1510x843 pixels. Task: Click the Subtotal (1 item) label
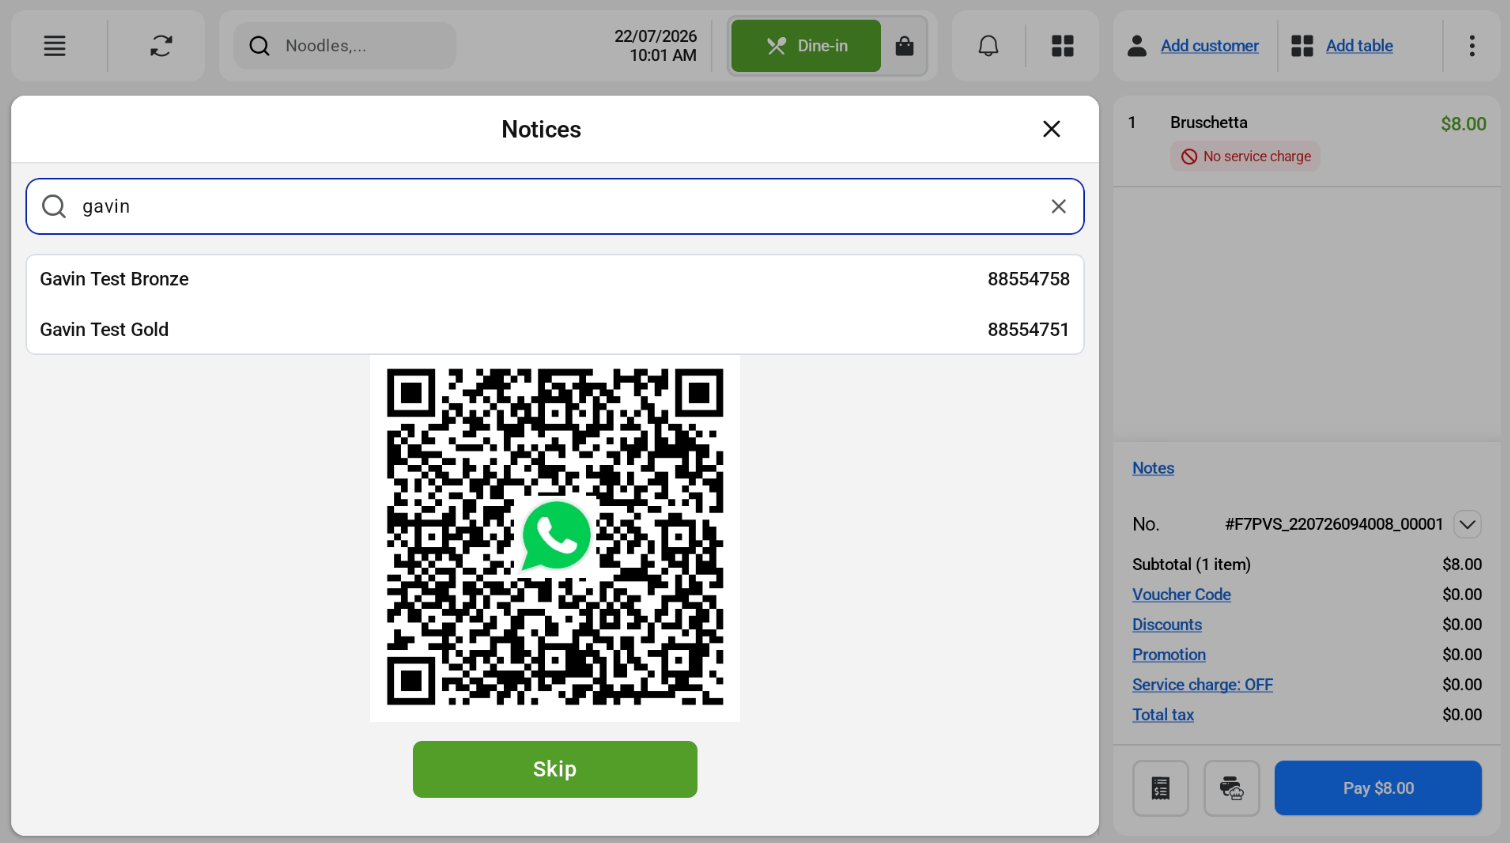[x=1191, y=564]
